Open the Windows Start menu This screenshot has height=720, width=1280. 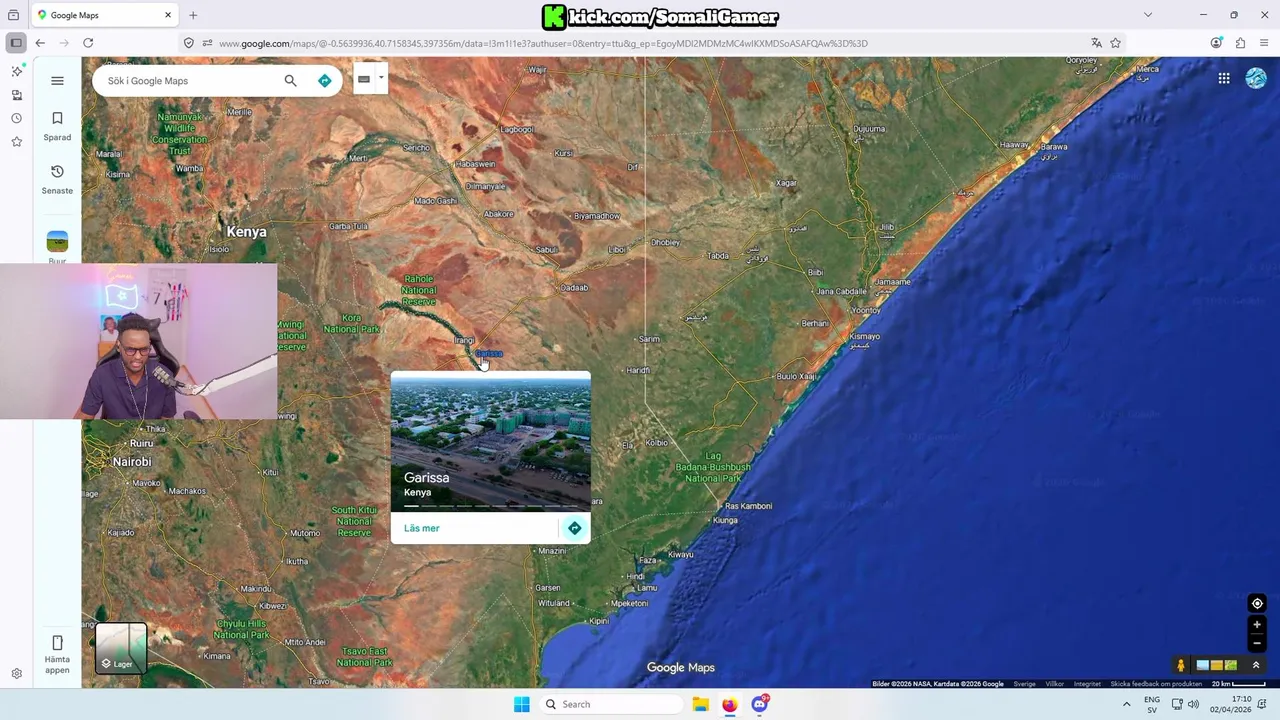(521, 704)
